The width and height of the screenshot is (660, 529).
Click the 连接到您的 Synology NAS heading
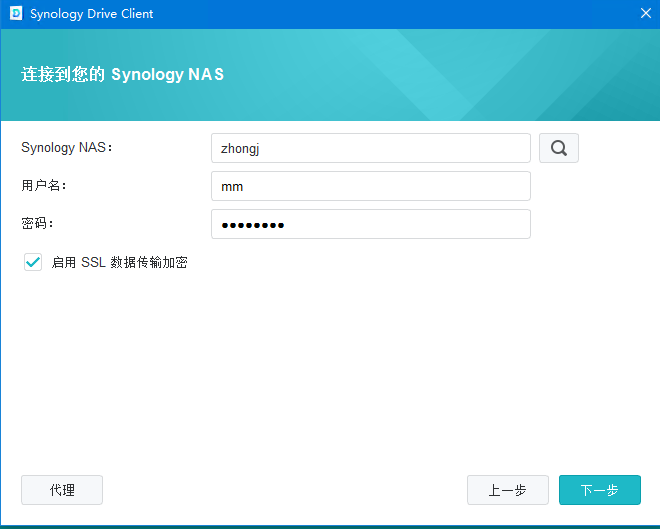click(x=122, y=74)
